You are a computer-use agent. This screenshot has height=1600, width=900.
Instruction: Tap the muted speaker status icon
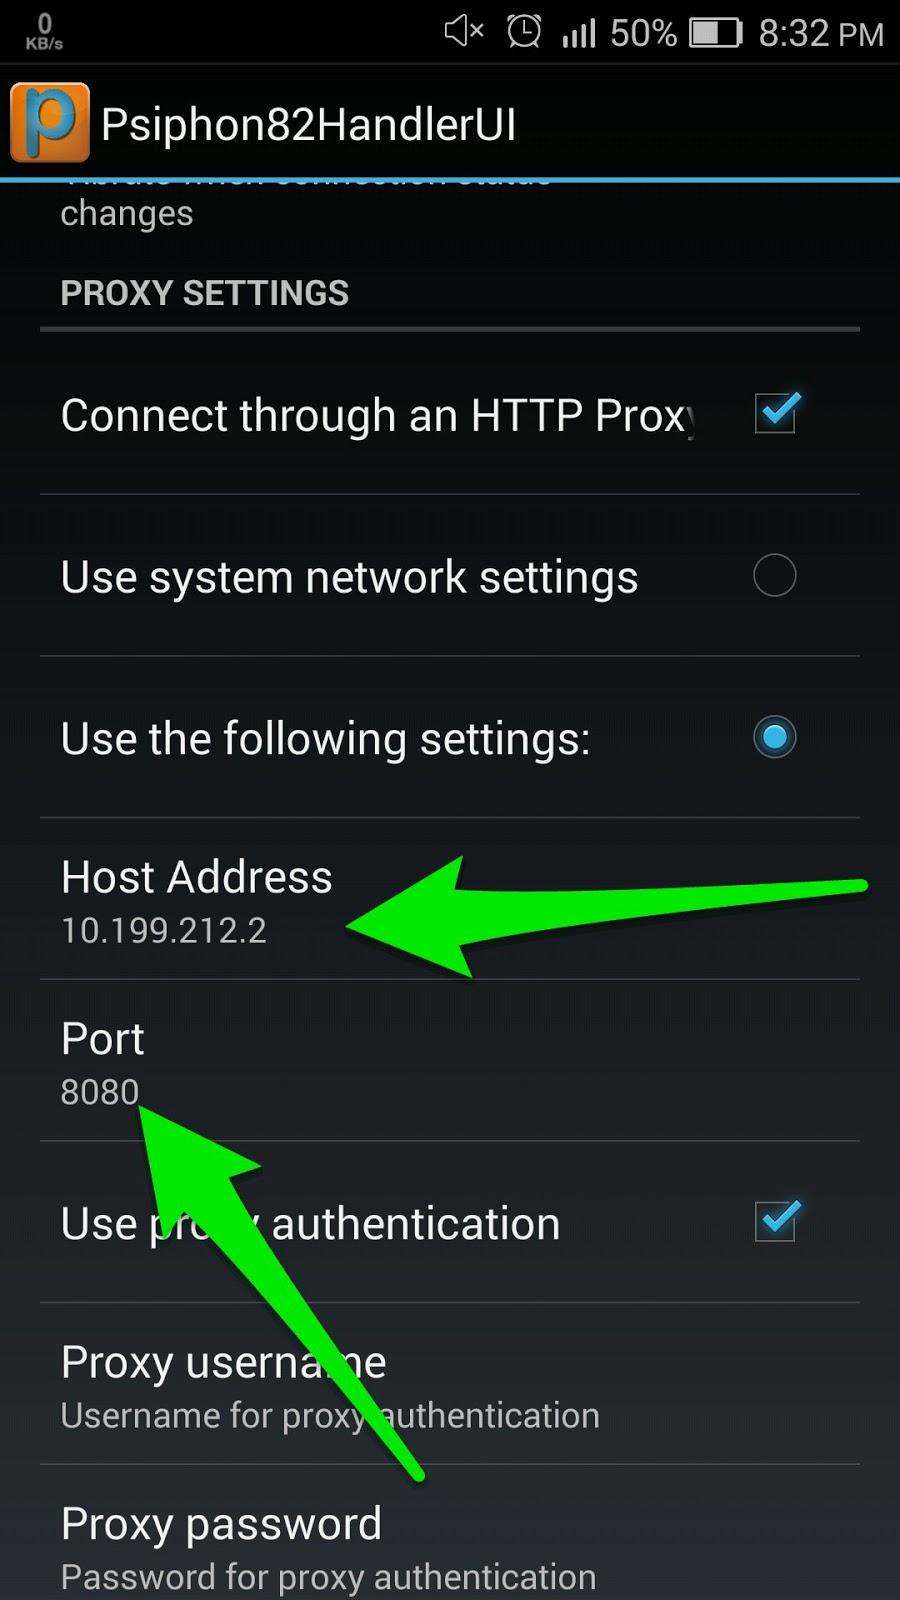click(464, 31)
